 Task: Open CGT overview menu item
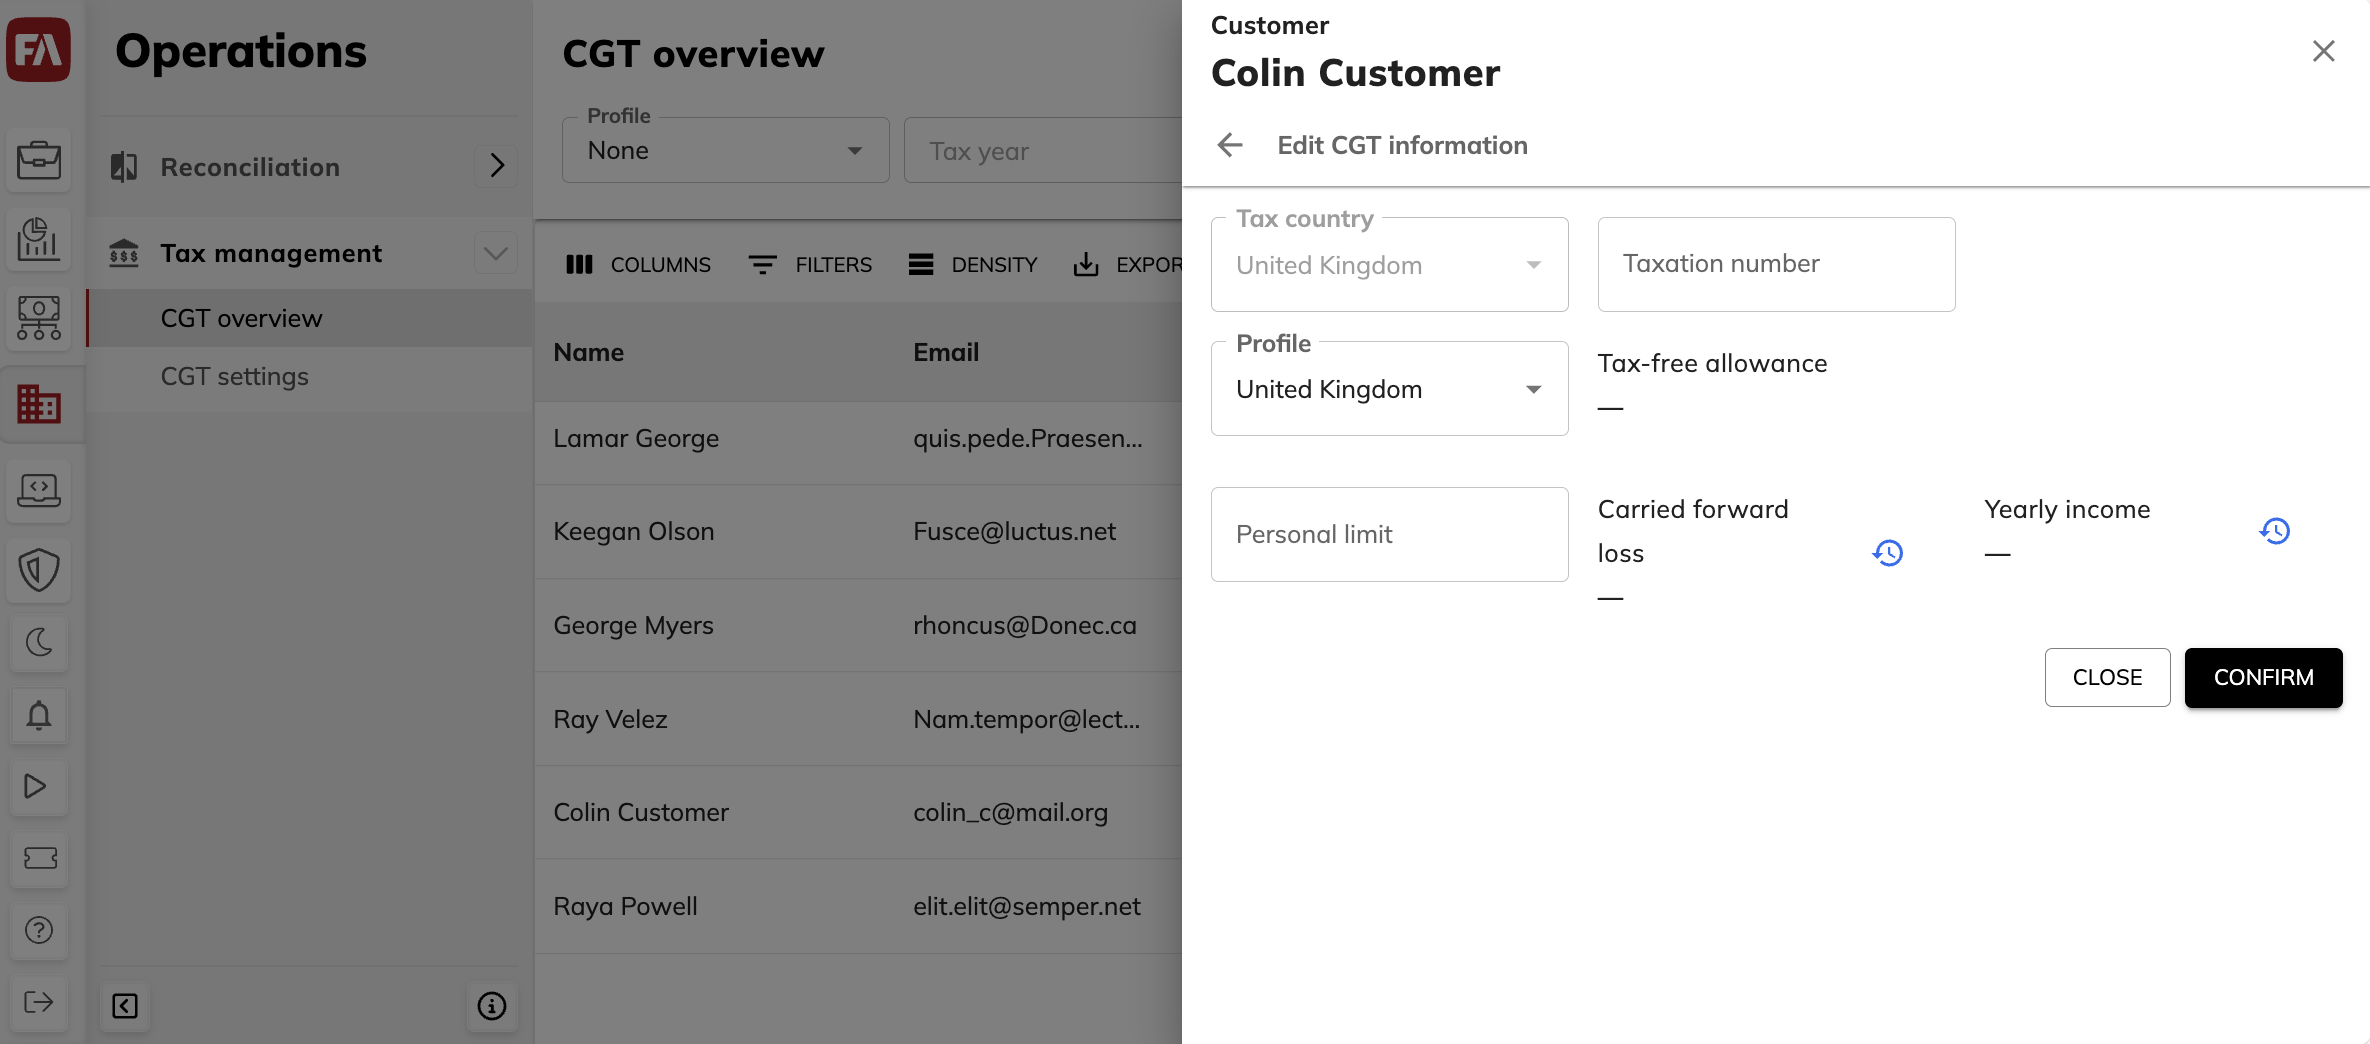click(x=310, y=318)
